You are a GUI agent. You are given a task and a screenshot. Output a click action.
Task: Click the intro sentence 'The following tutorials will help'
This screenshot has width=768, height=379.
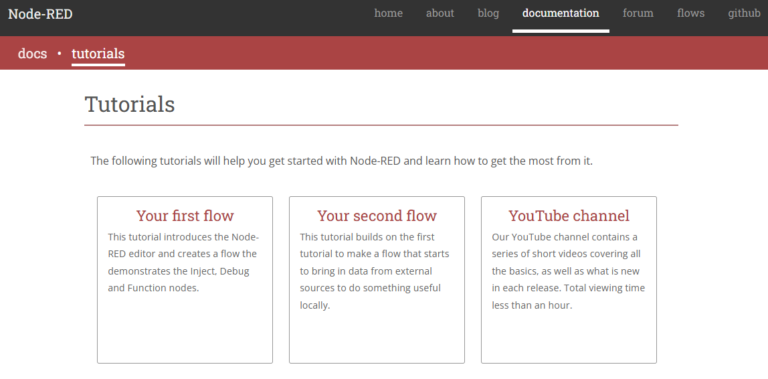point(341,161)
